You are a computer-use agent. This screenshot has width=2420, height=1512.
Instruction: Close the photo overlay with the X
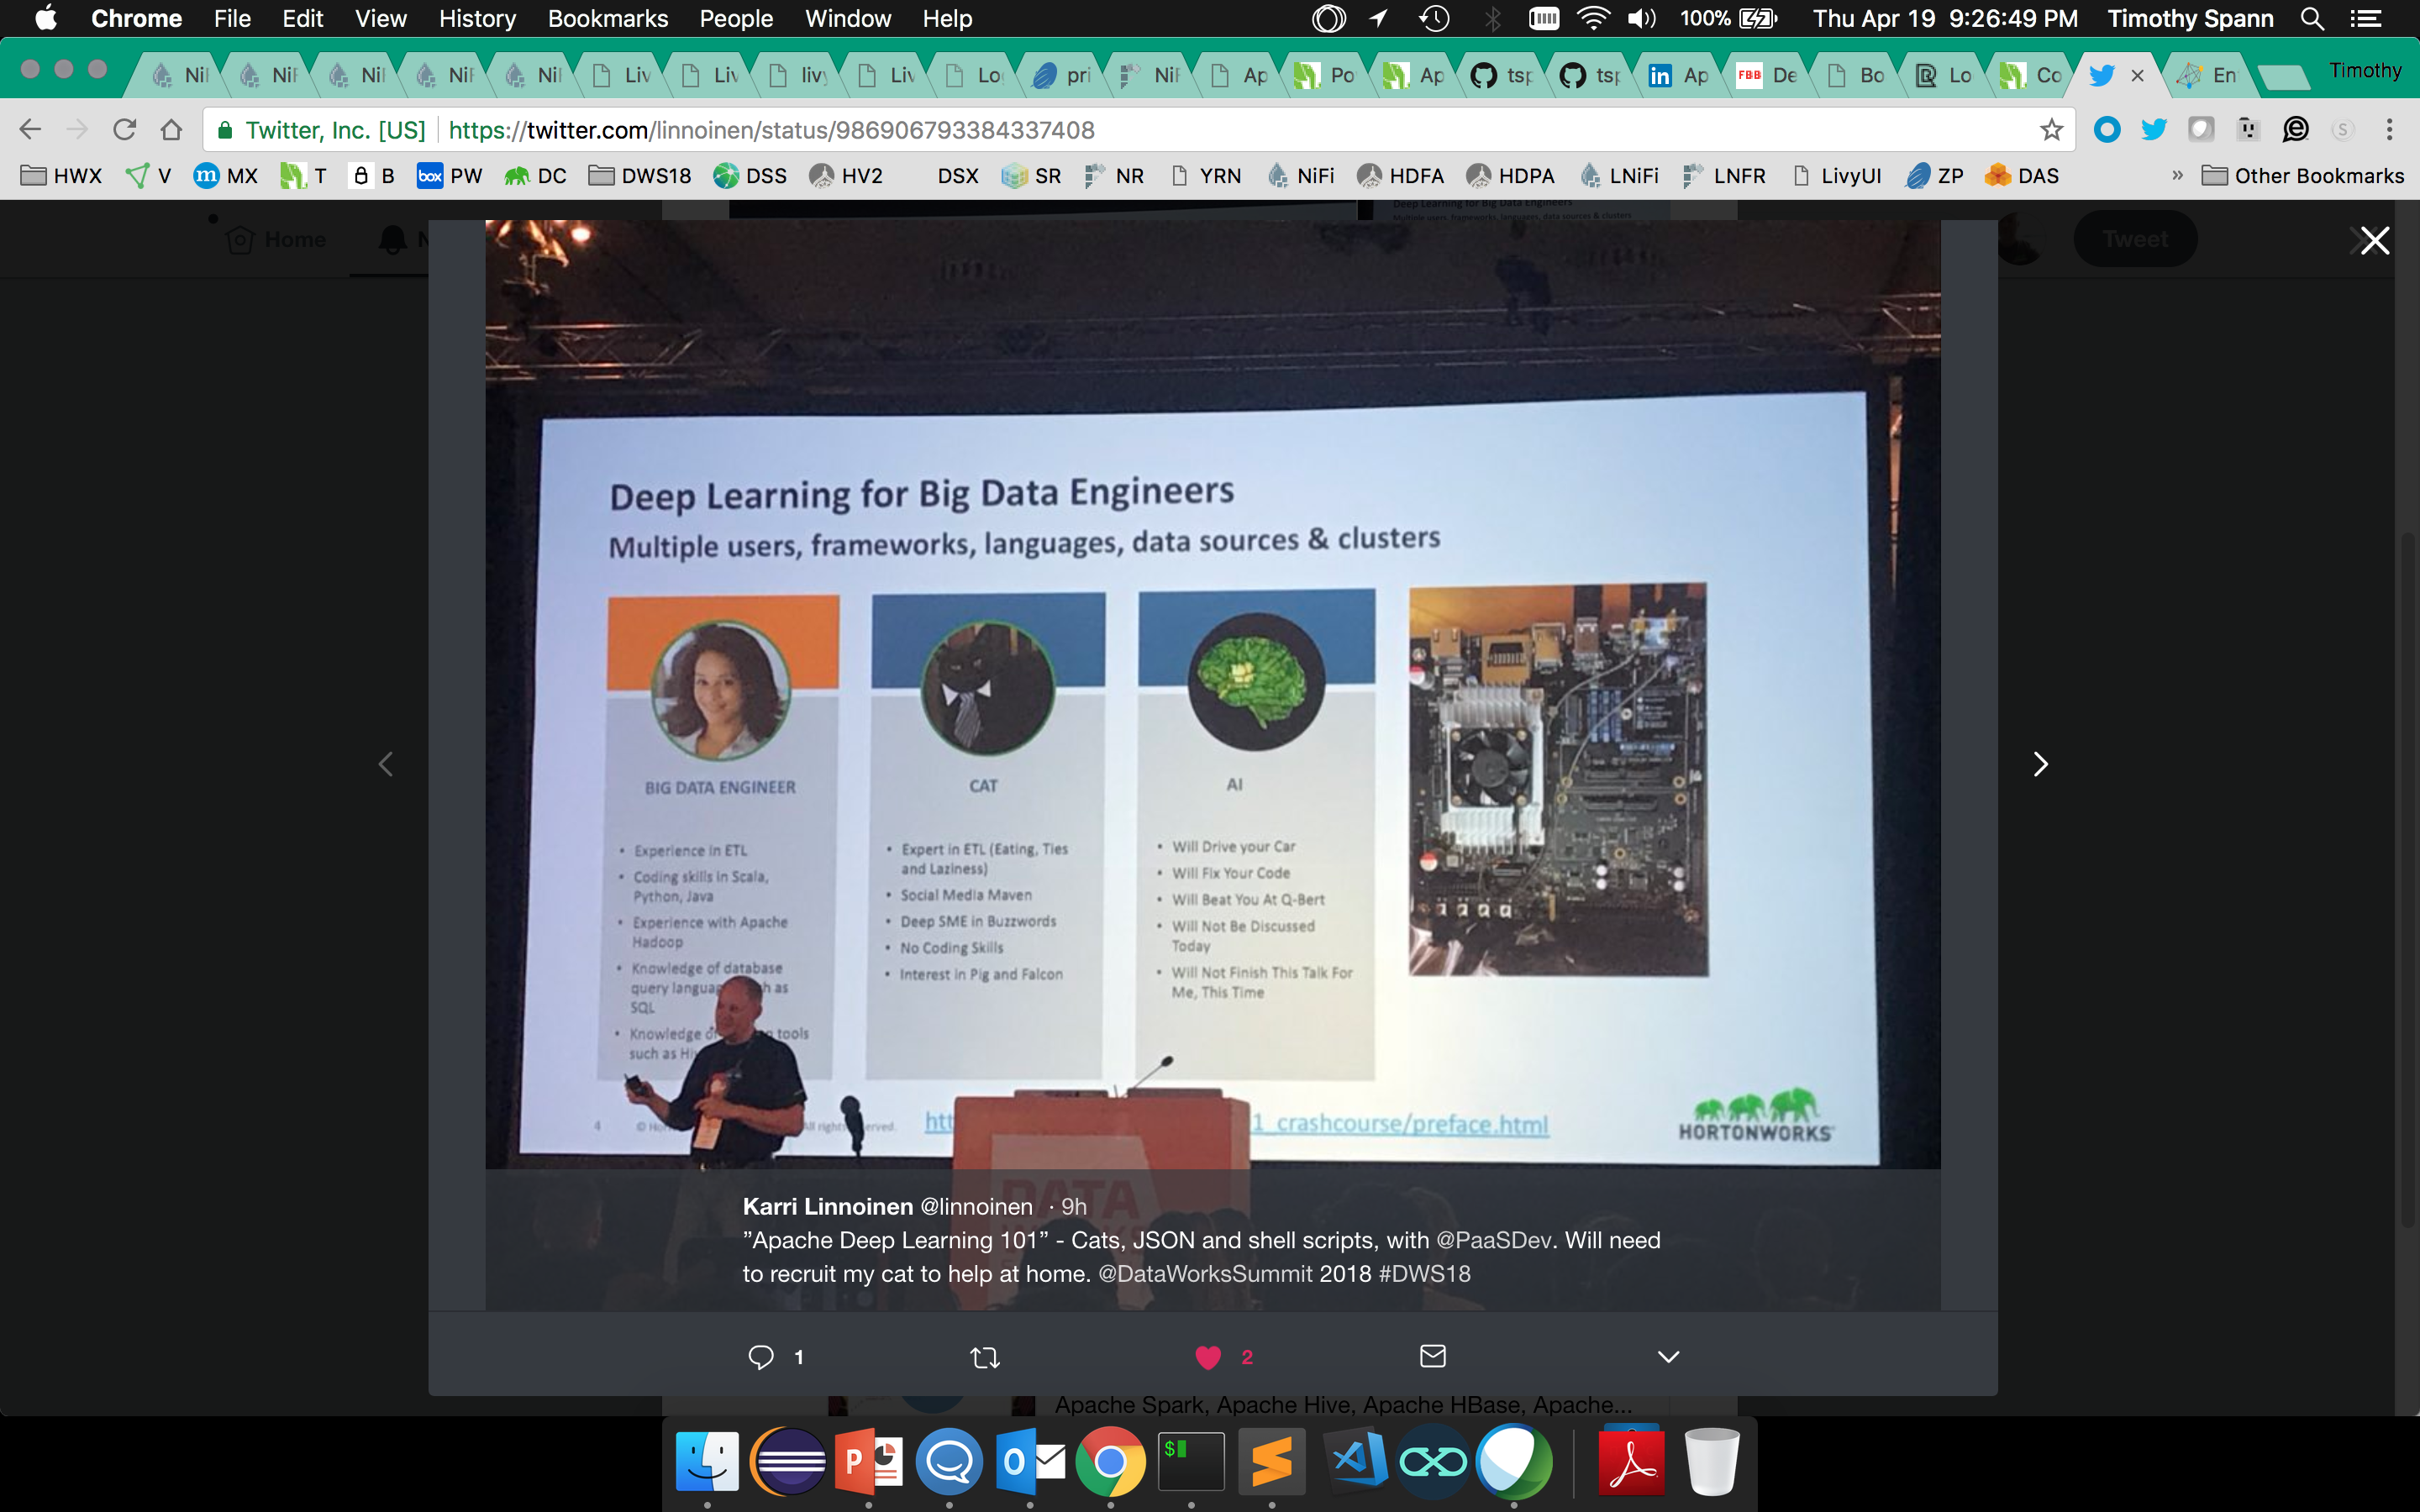[2374, 240]
